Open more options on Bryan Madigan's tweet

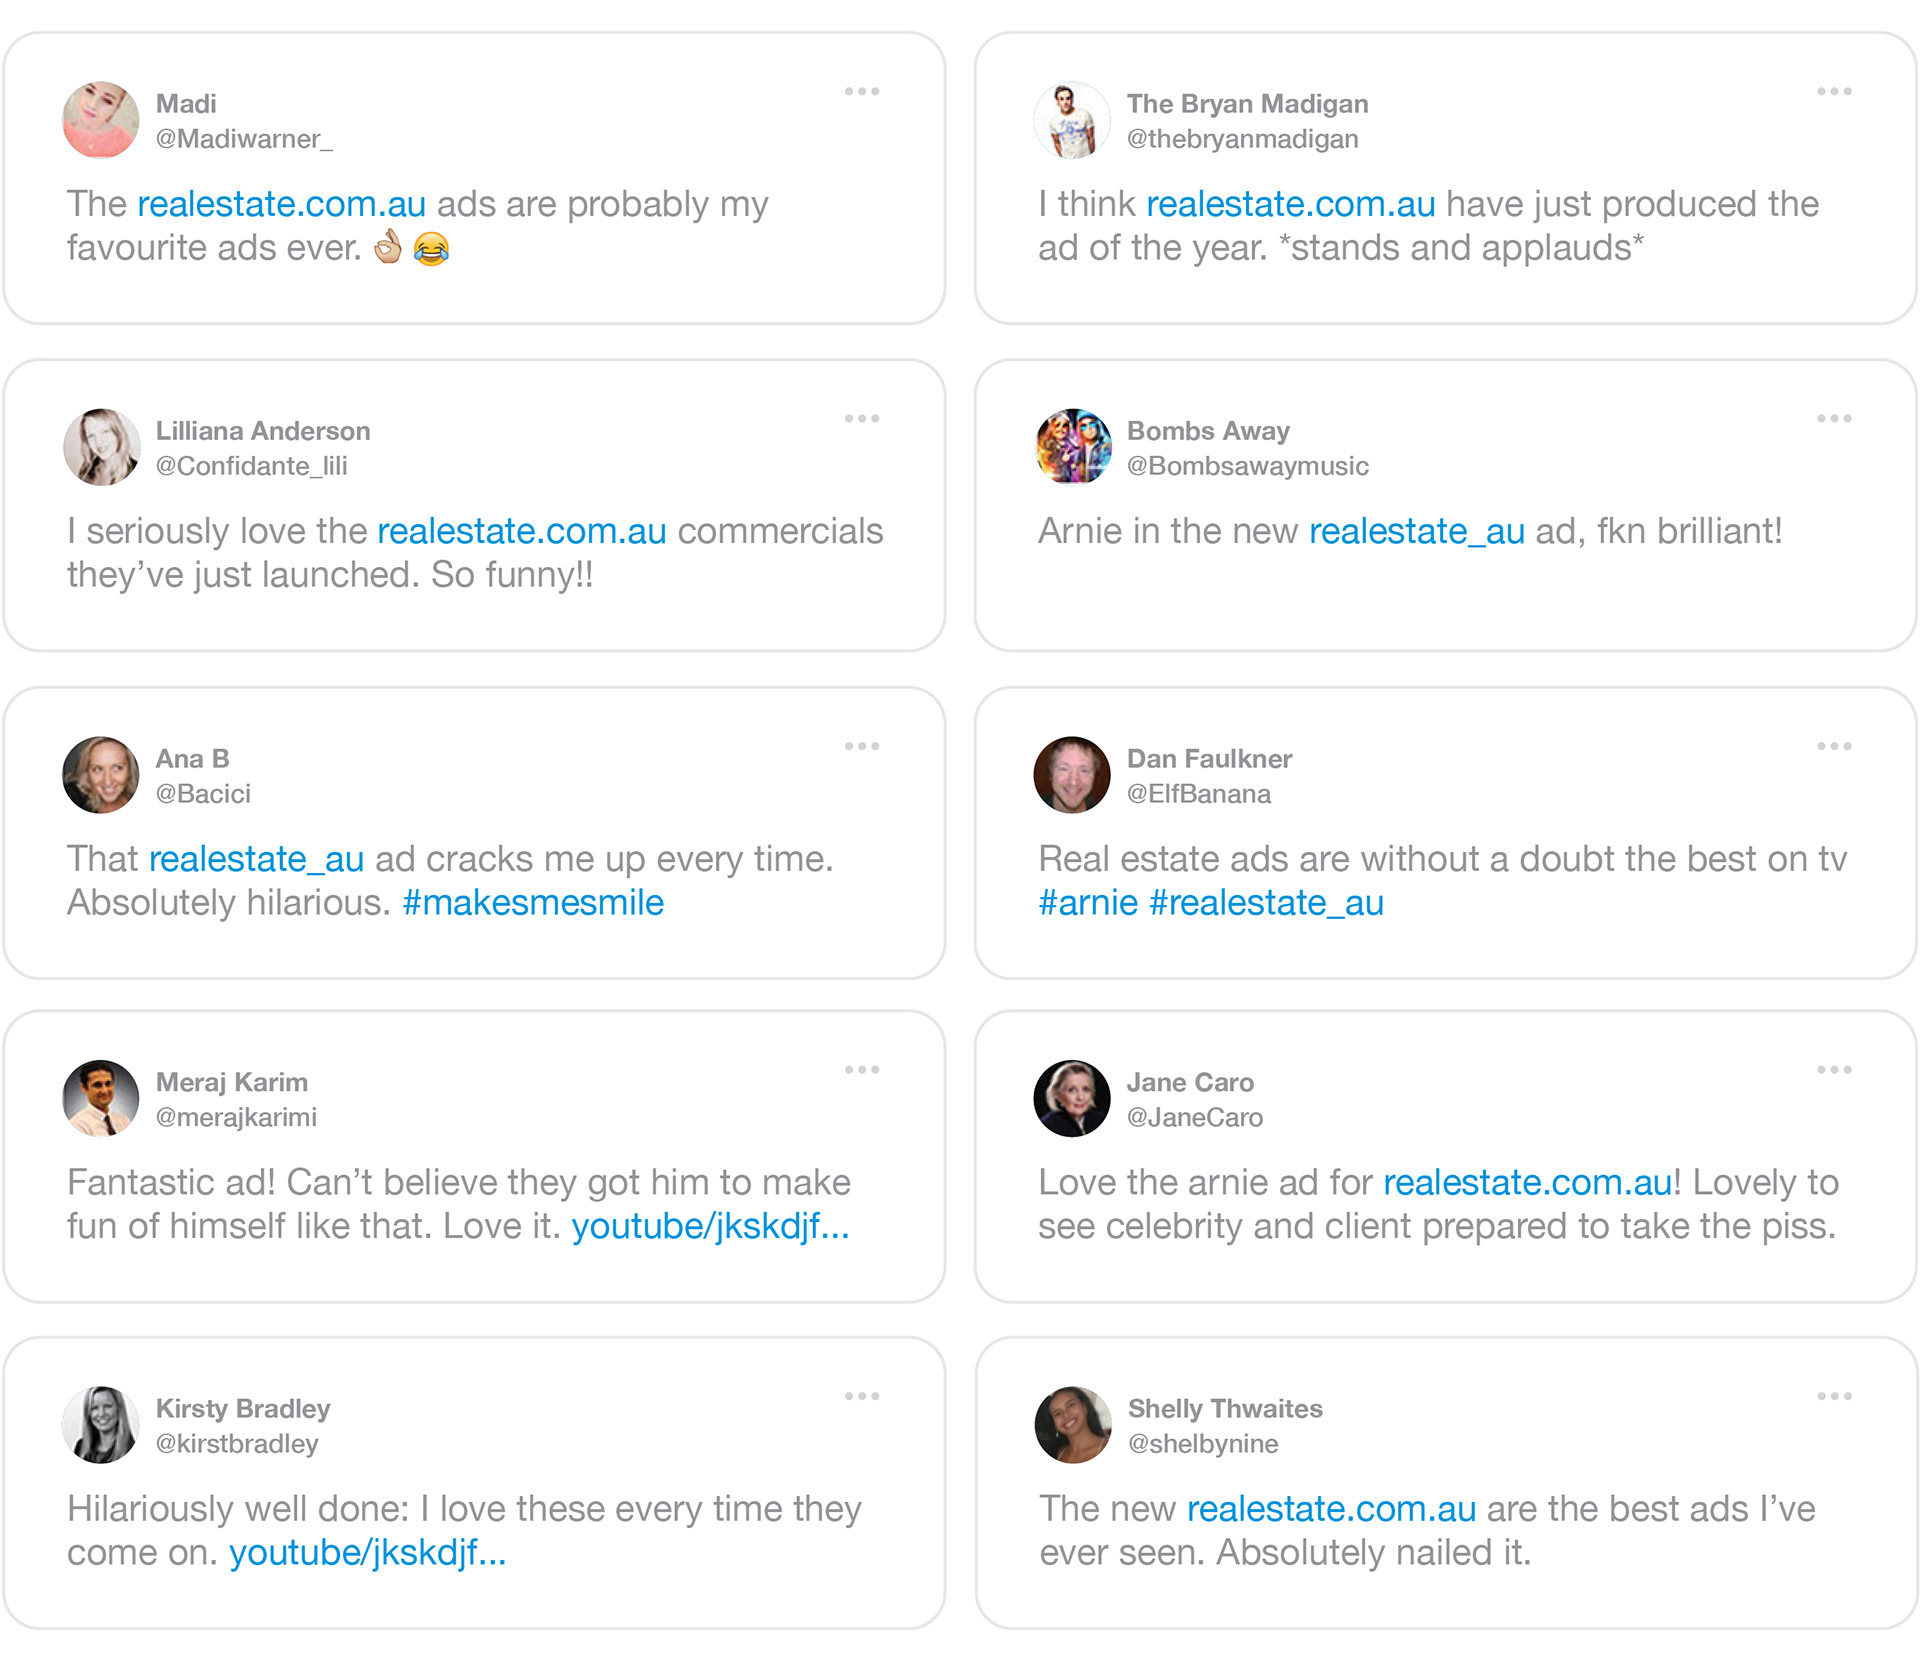point(1833,91)
